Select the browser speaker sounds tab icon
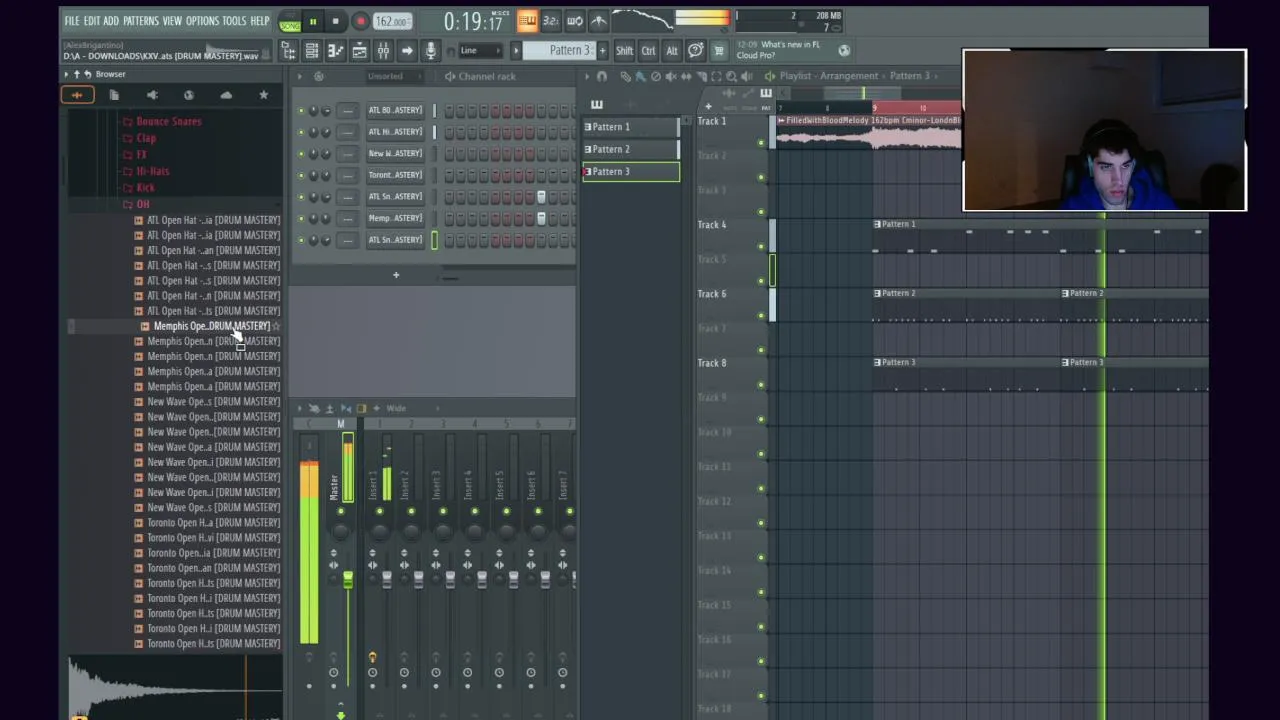The height and width of the screenshot is (720, 1280). (152, 95)
